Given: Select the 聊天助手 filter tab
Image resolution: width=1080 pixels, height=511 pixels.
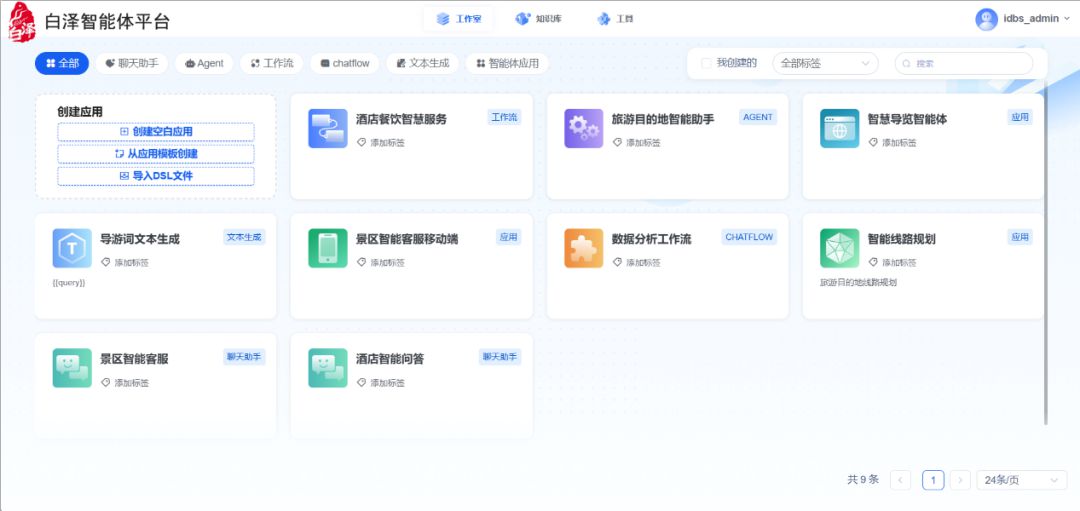Looking at the screenshot, I should (132, 63).
